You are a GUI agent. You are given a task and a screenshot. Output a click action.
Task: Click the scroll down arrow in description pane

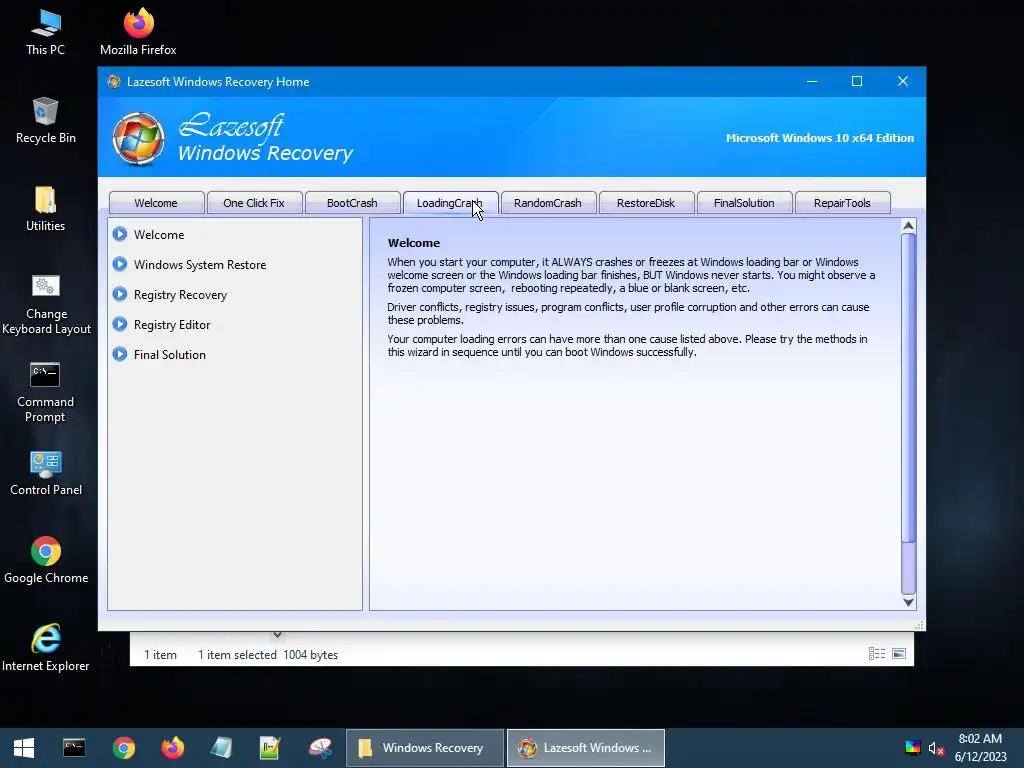[908, 602]
